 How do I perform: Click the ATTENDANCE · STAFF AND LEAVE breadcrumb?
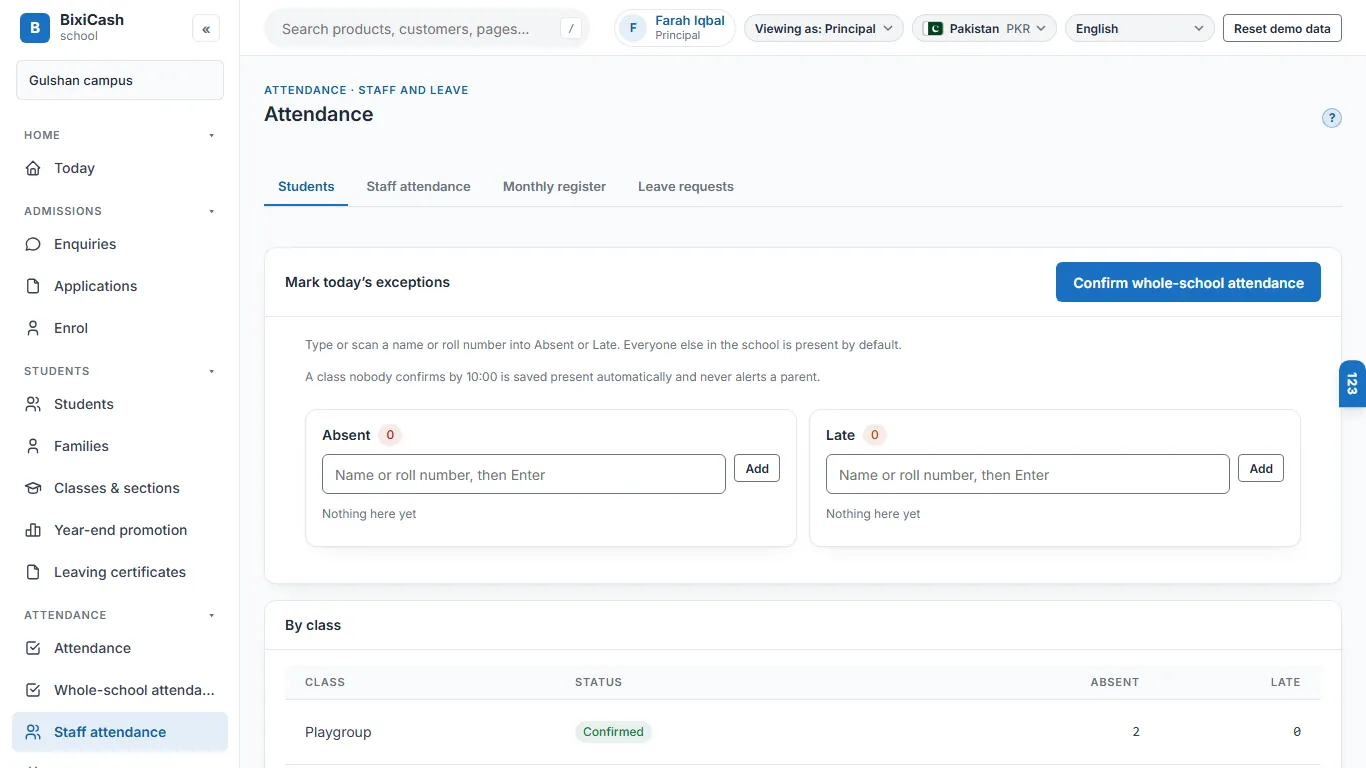[366, 90]
